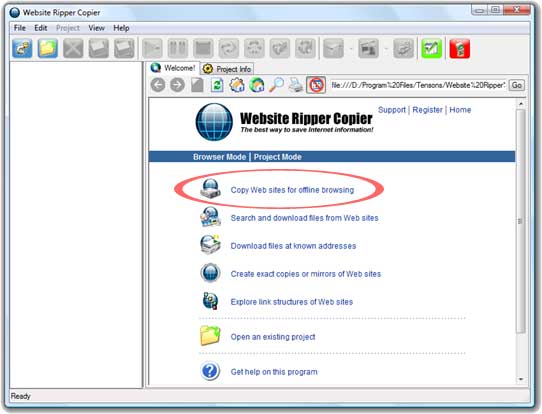Click the browser forward arrow
This screenshot has width=542, height=414.
[x=177, y=85]
